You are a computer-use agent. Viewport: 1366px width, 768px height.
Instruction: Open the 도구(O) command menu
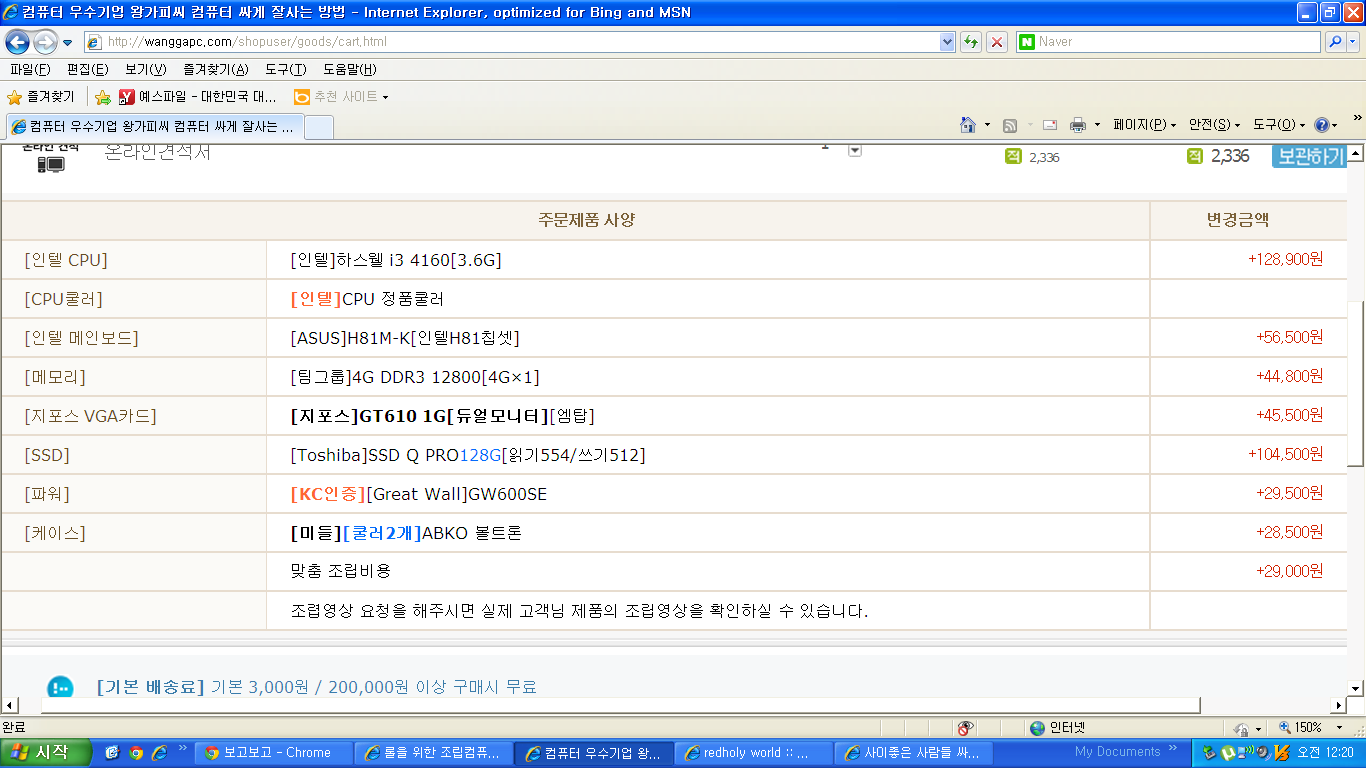click(x=1279, y=125)
